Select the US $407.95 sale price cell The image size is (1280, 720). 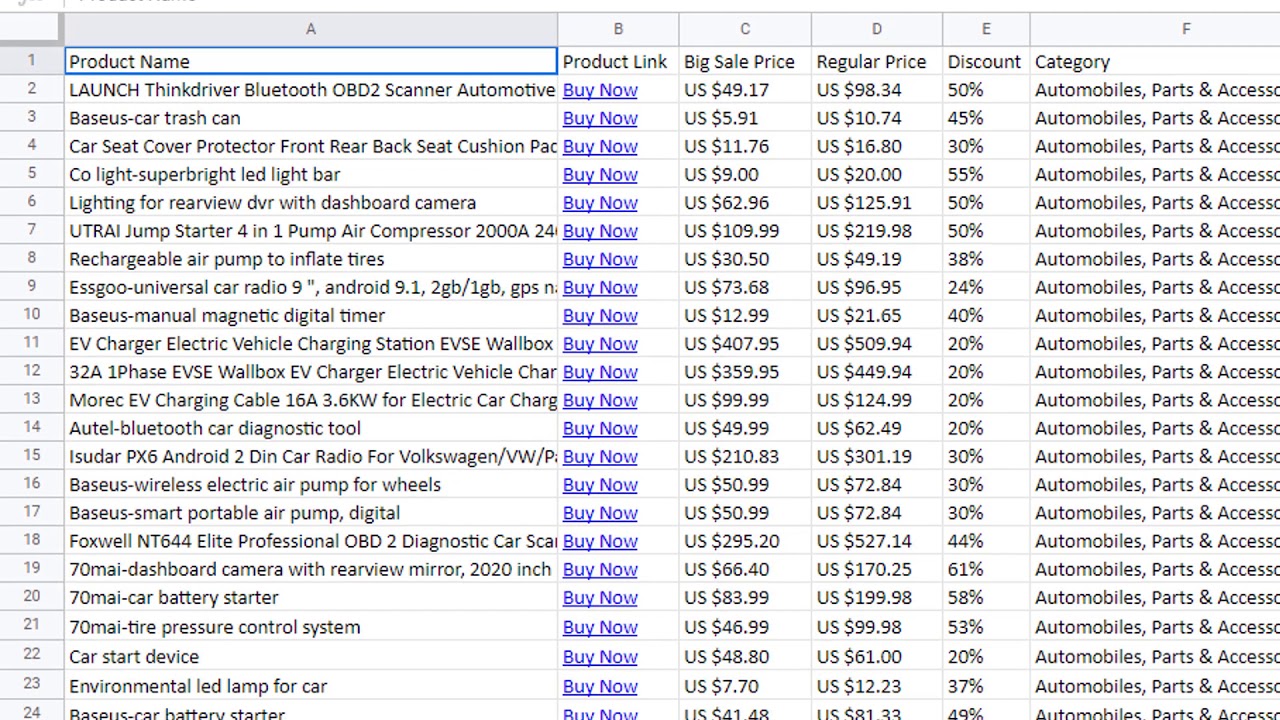click(x=745, y=343)
